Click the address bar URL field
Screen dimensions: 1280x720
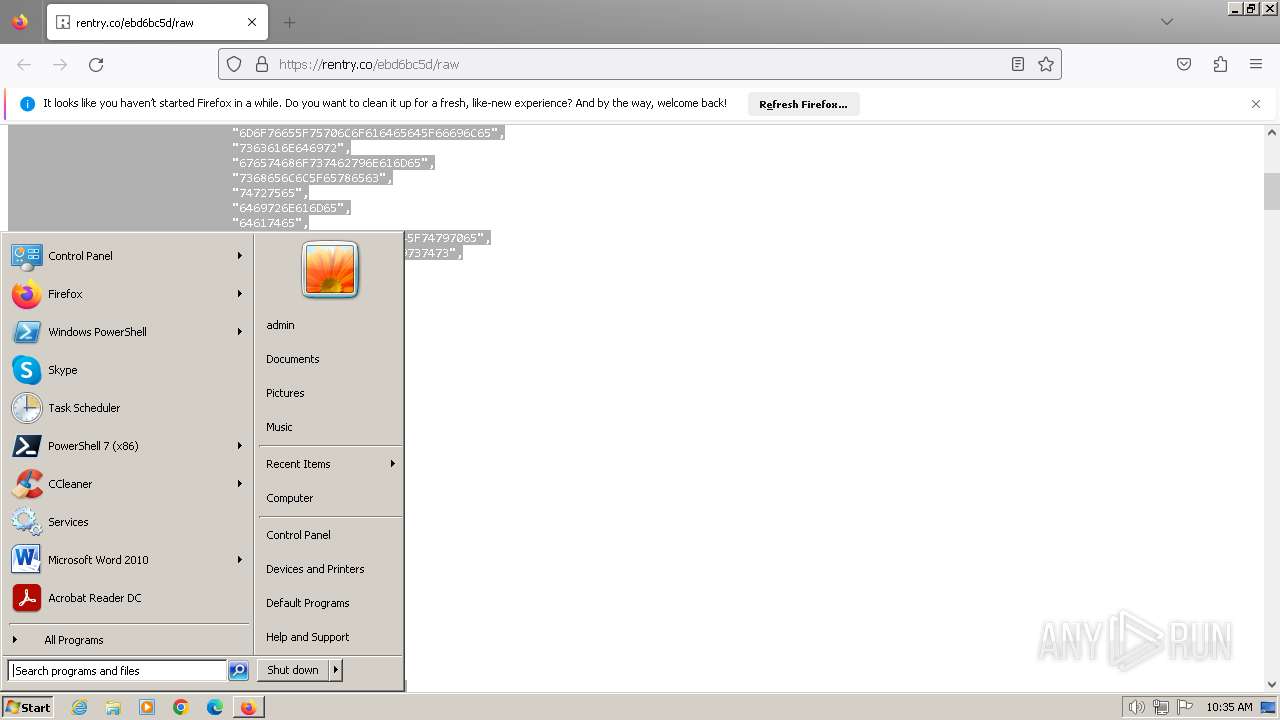point(638,64)
